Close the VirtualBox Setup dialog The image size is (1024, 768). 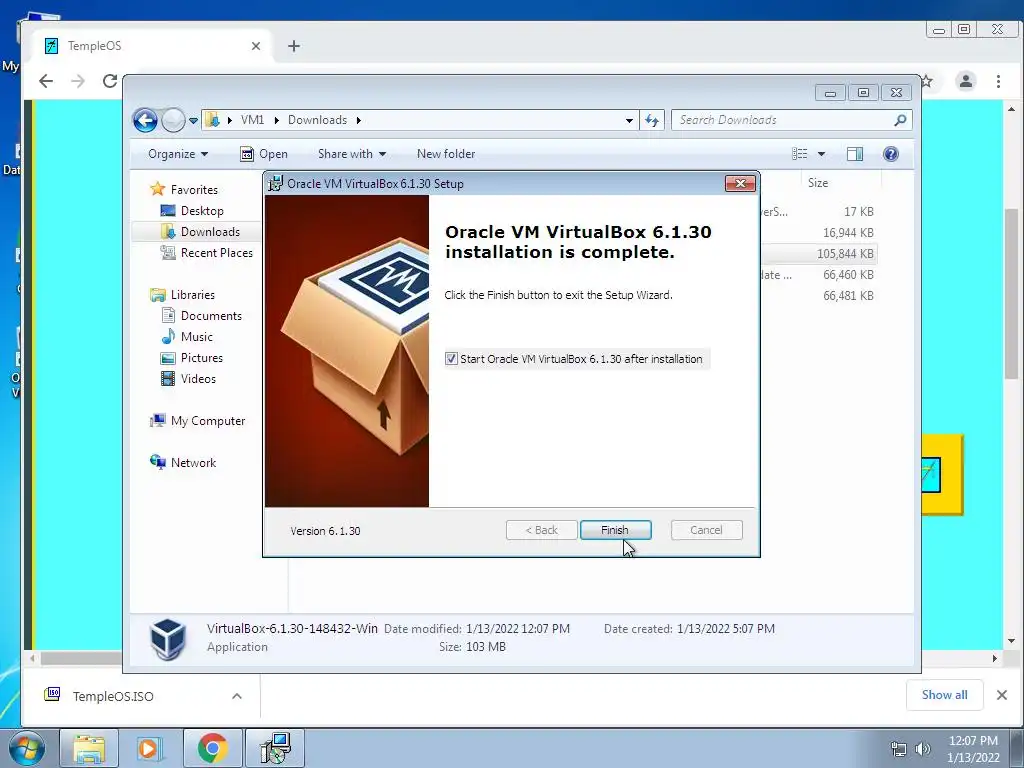click(740, 184)
